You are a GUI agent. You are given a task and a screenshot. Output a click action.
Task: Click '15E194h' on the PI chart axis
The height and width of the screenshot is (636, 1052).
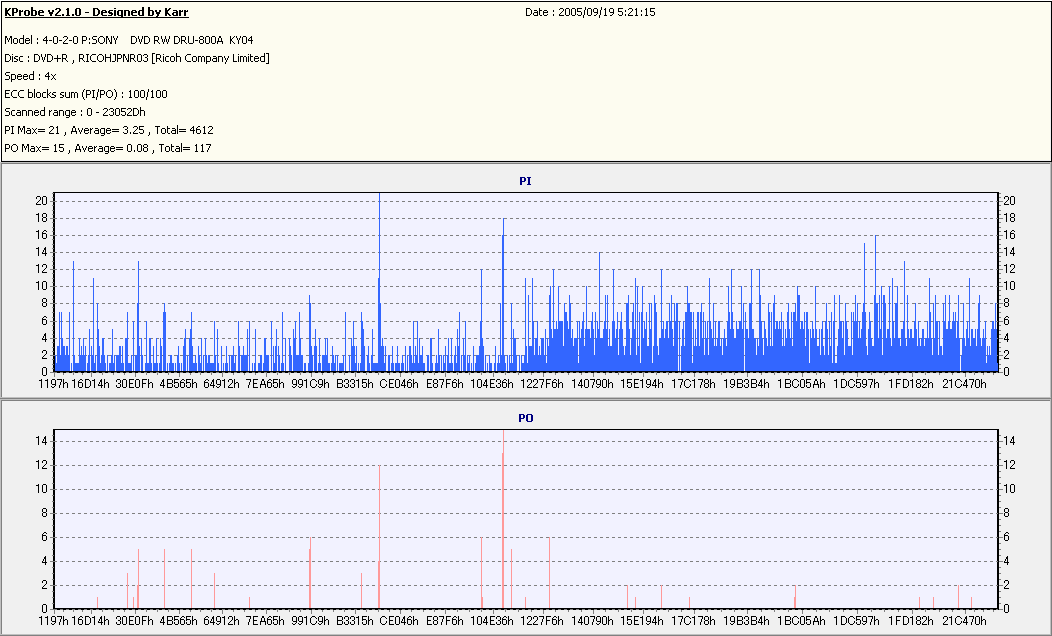[x=641, y=384]
